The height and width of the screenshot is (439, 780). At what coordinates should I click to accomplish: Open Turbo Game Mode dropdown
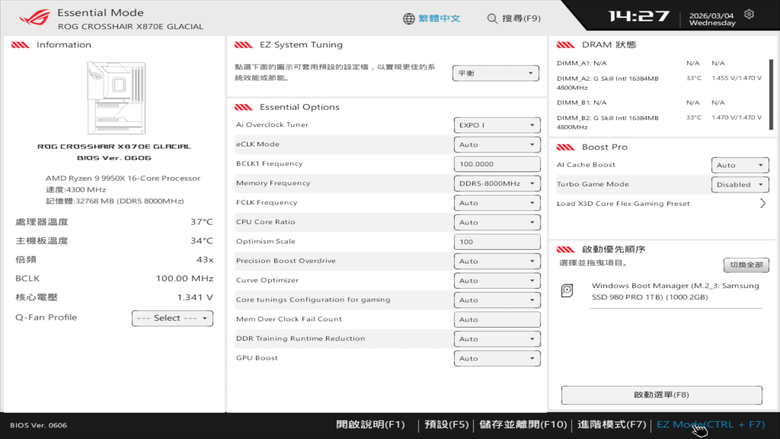[x=740, y=184]
